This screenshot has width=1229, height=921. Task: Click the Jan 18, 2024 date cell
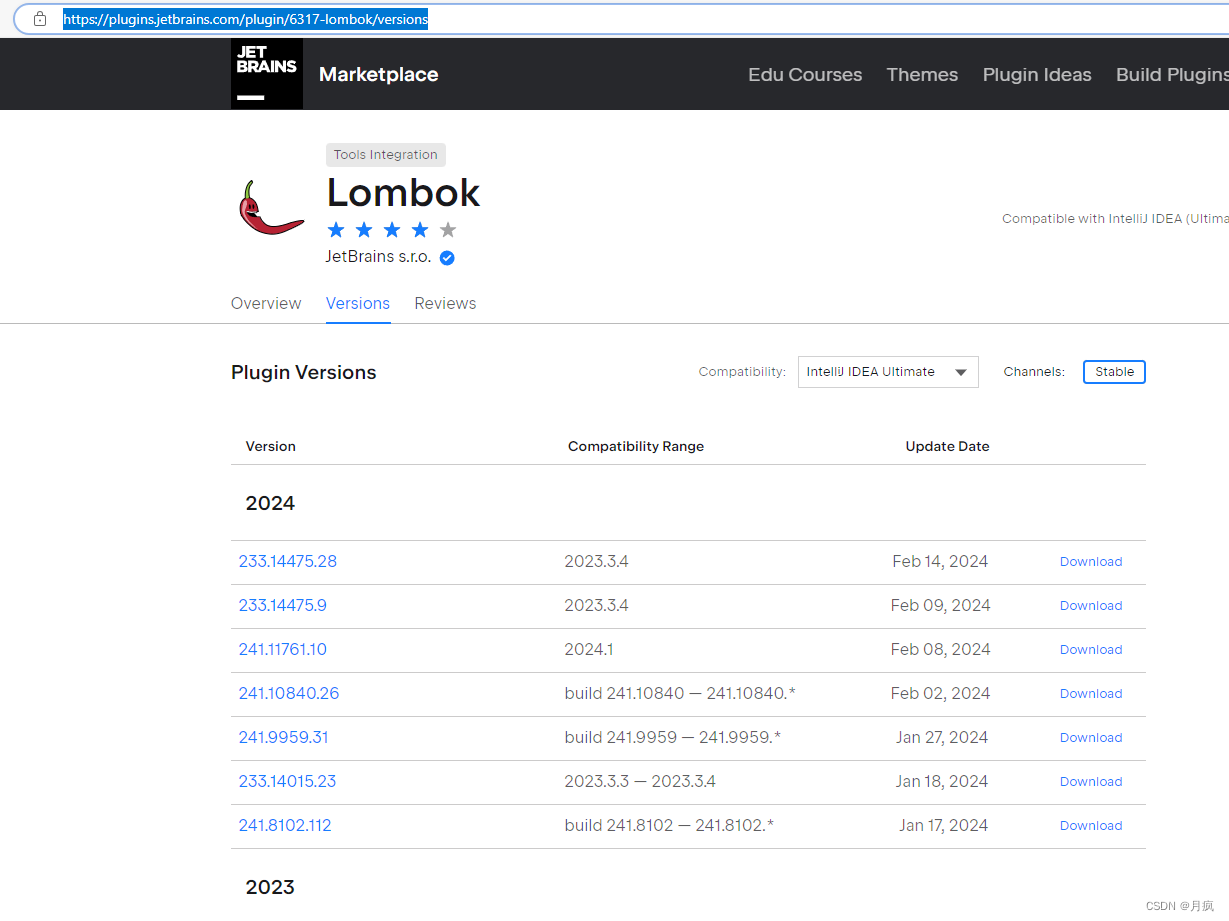click(942, 782)
